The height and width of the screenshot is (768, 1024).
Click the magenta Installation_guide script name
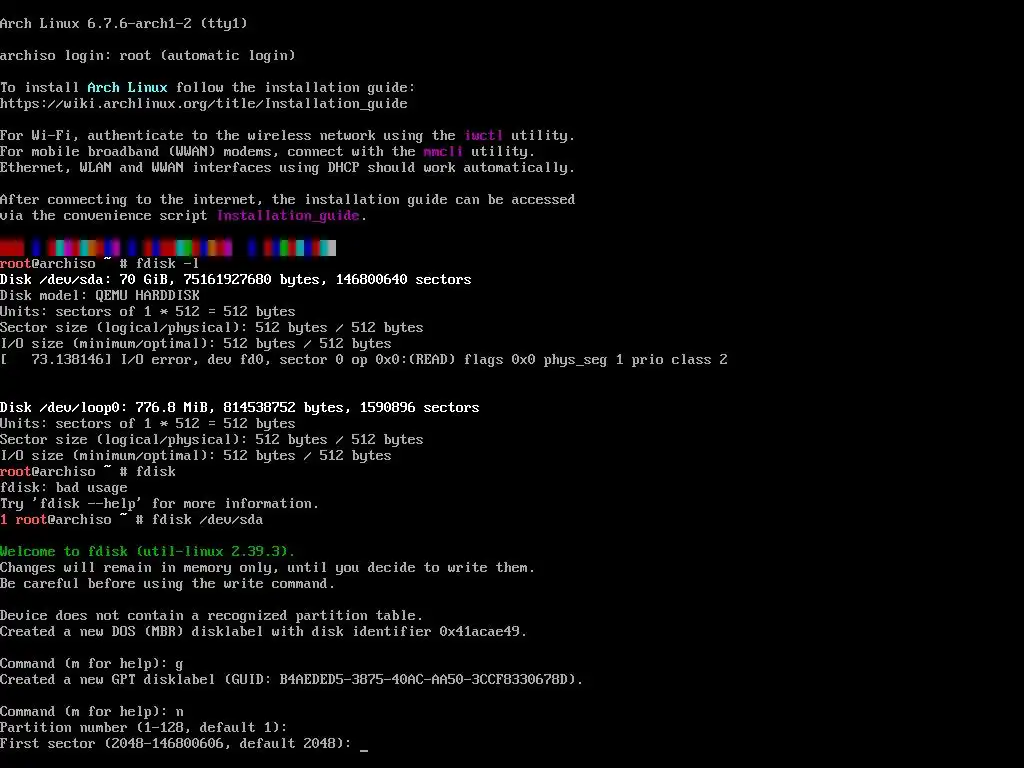[288, 216]
